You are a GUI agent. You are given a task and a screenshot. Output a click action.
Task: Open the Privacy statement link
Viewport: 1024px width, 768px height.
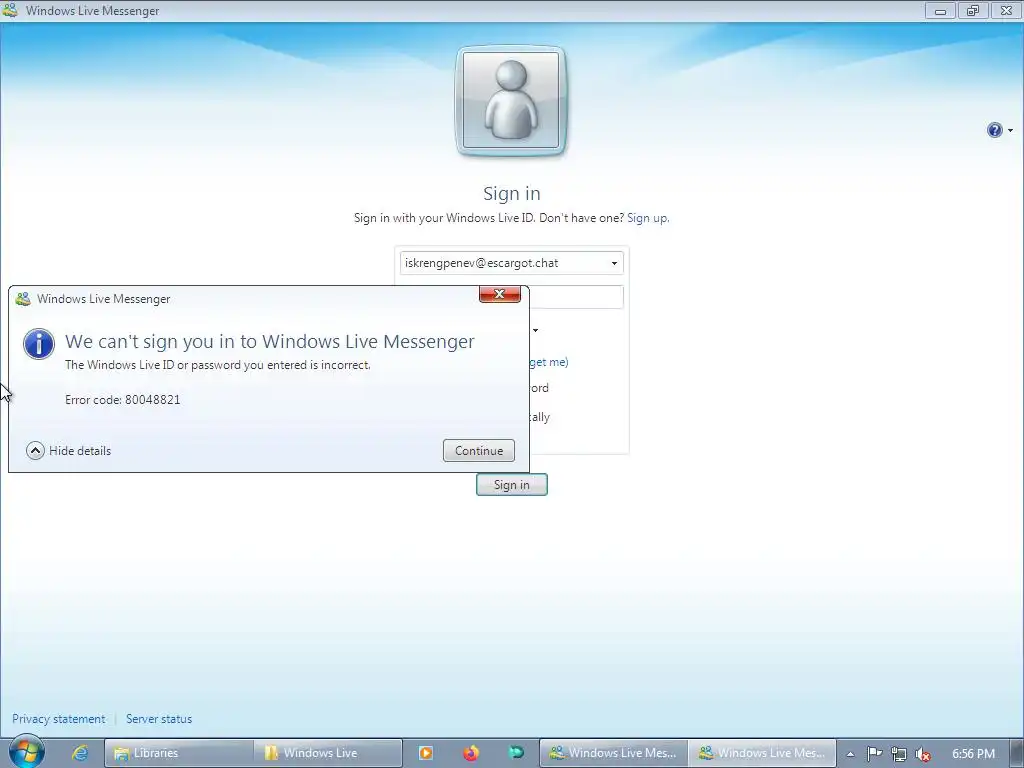(58, 719)
